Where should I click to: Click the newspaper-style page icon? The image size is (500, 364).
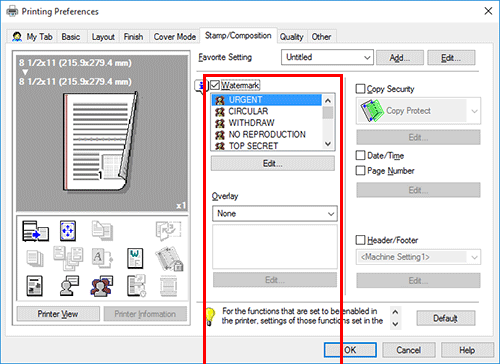click(35, 286)
